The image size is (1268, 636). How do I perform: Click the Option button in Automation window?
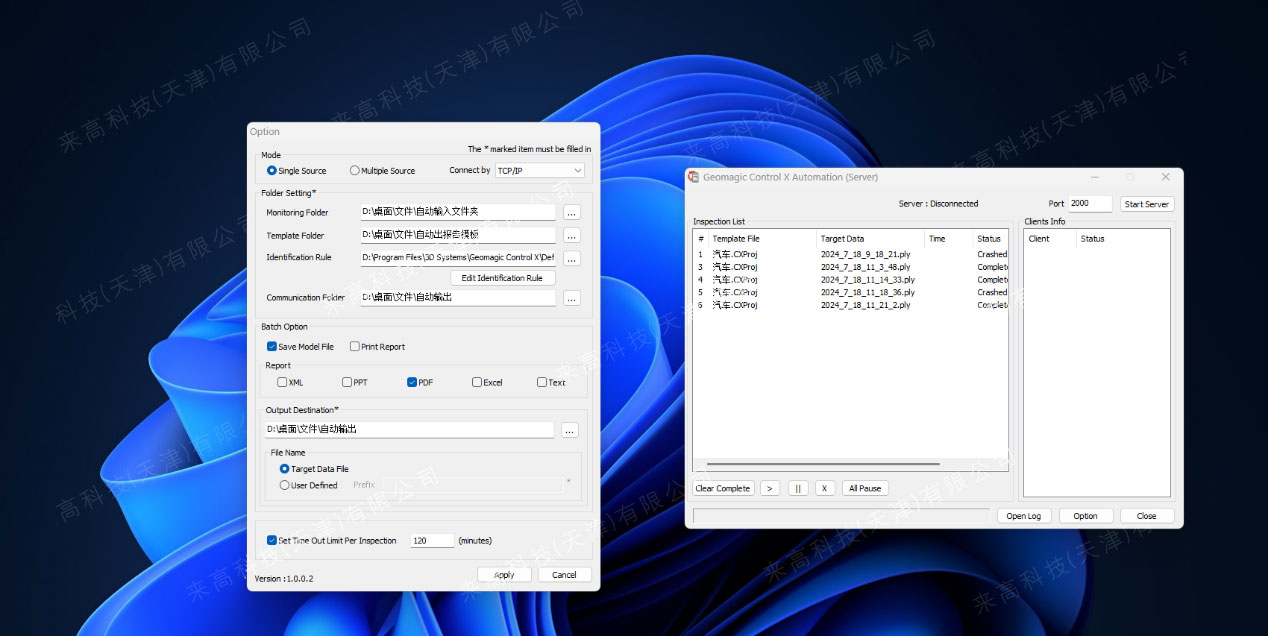coord(1086,516)
